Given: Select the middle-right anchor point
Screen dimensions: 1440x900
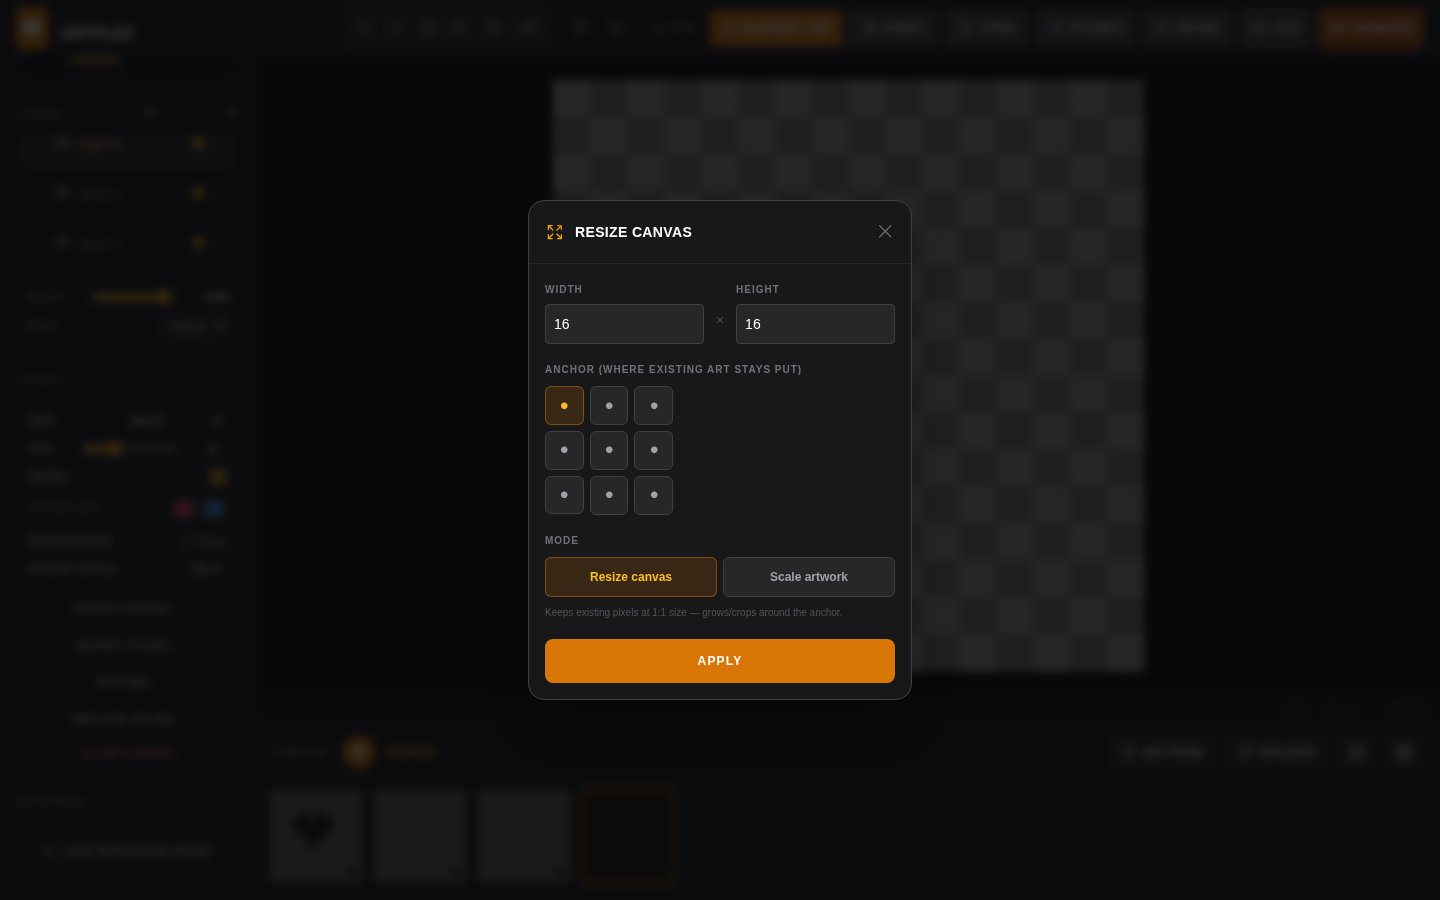Looking at the screenshot, I should coord(654,450).
